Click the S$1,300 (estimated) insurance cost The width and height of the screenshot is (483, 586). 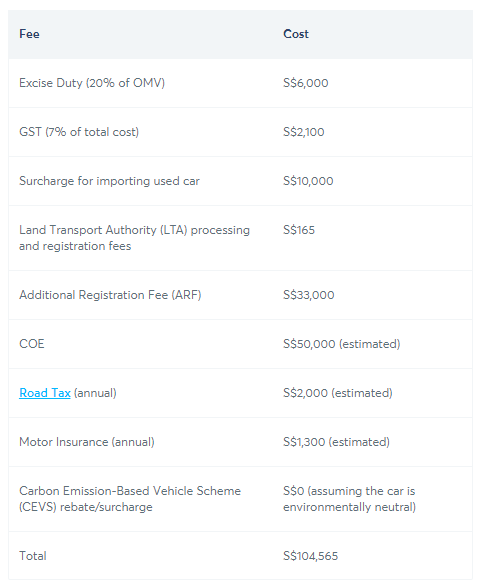point(336,442)
